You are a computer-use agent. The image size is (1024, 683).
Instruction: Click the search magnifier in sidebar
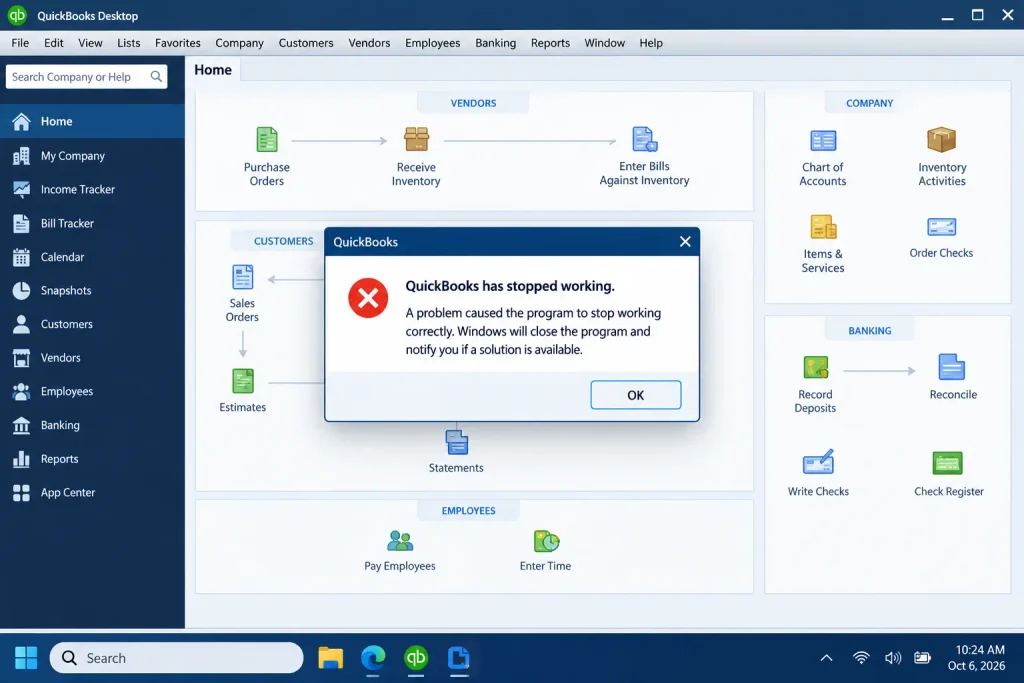(156, 76)
